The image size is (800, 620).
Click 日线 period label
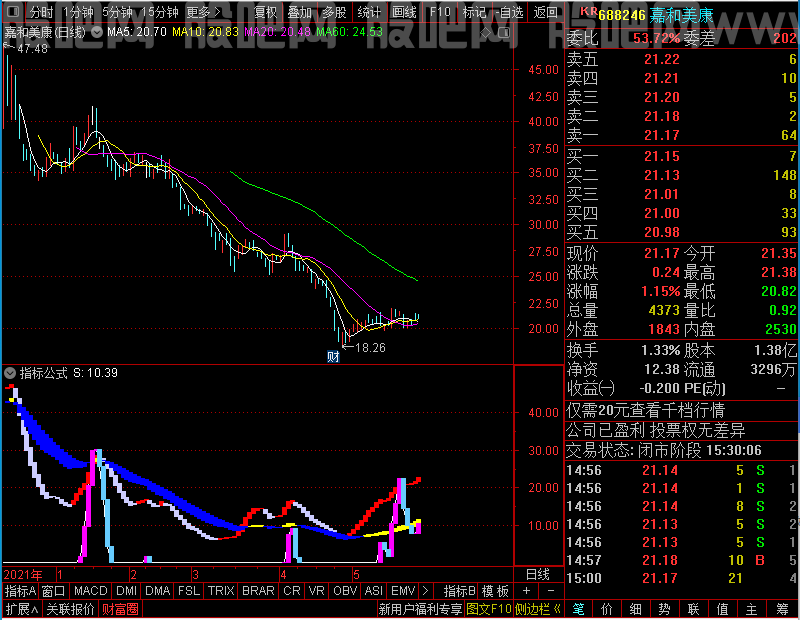coord(538,575)
